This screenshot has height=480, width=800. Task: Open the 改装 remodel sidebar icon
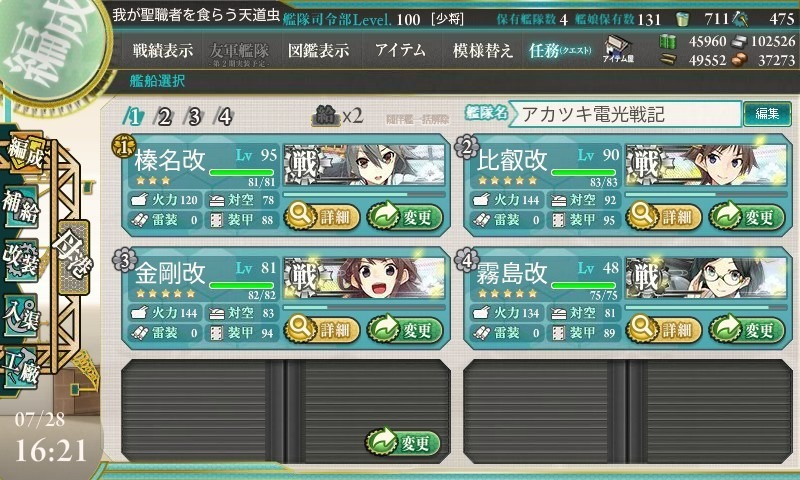click(x=21, y=260)
